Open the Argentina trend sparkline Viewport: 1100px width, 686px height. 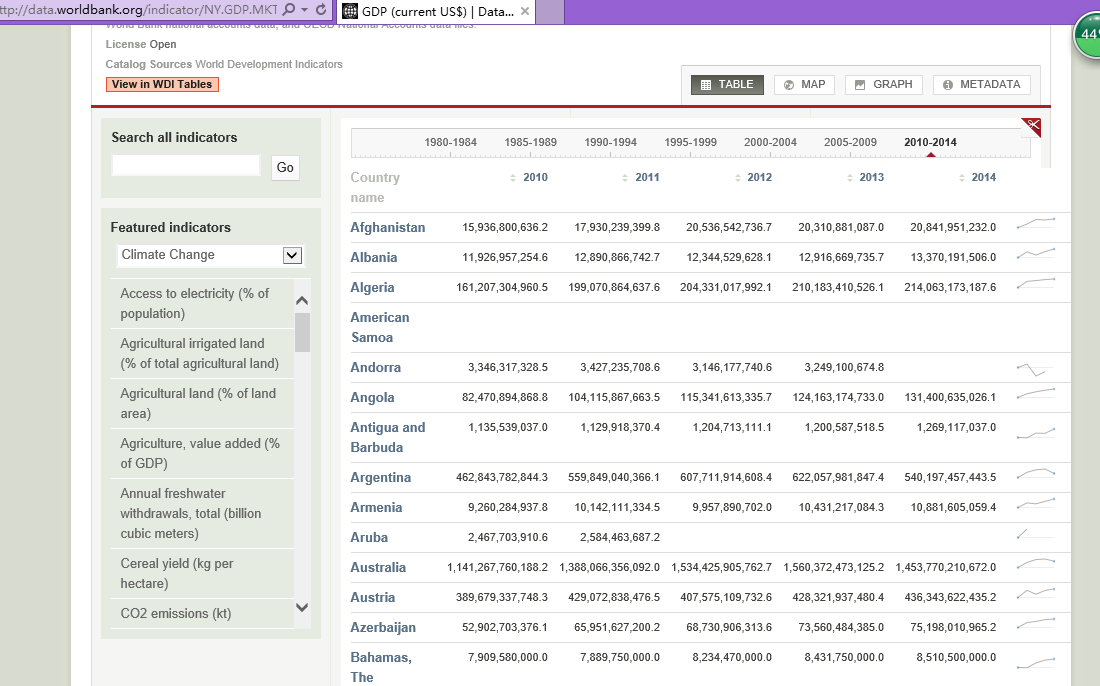(1035, 475)
